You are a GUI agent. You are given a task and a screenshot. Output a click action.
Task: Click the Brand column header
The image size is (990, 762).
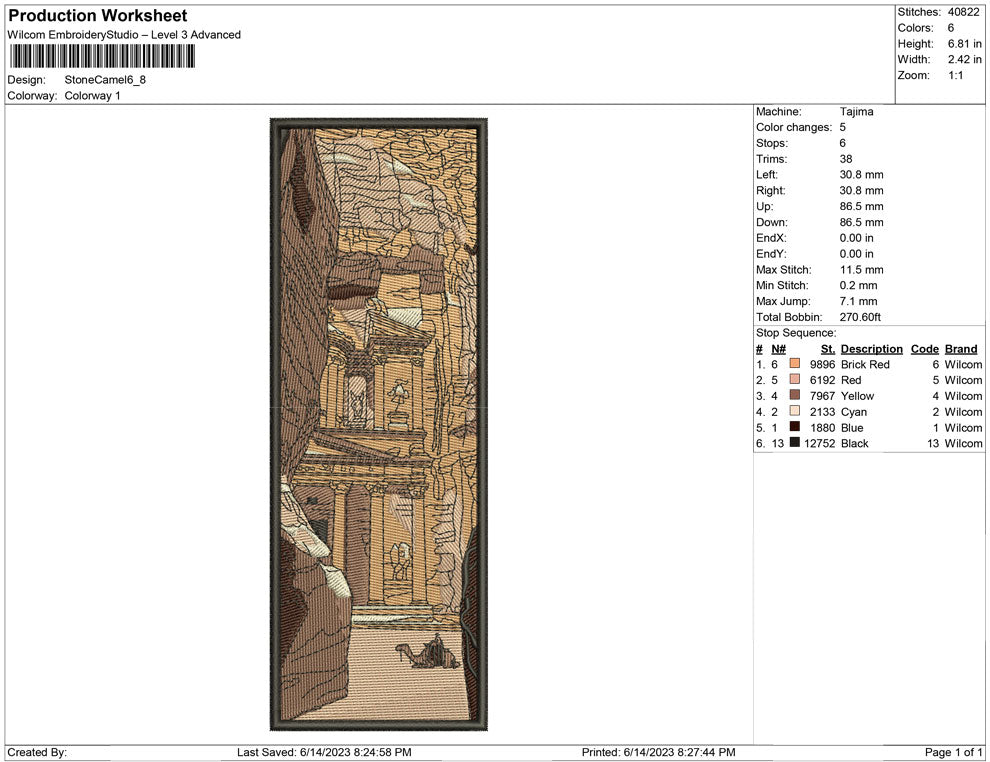[x=961, y=349]
